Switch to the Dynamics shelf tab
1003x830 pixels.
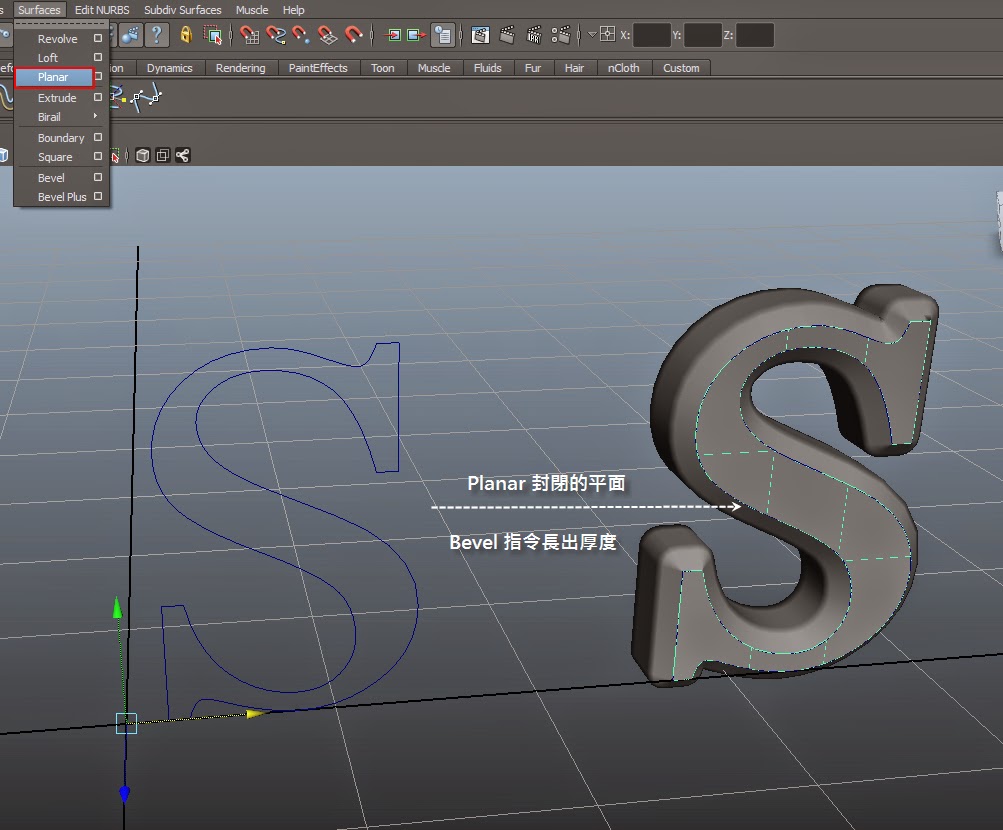click(170, 68)
